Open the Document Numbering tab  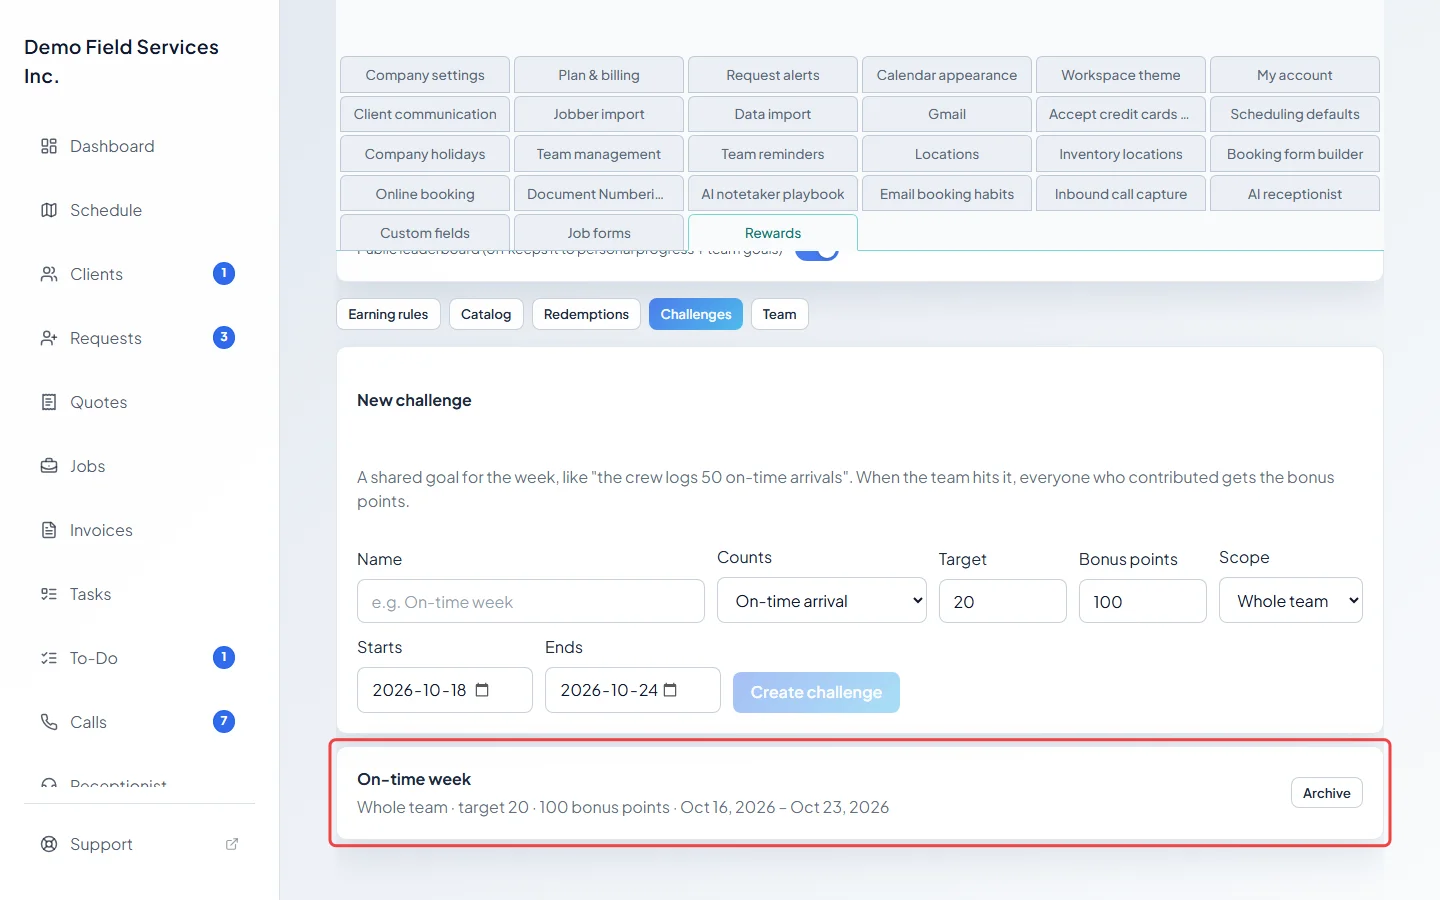pos(599,194)
